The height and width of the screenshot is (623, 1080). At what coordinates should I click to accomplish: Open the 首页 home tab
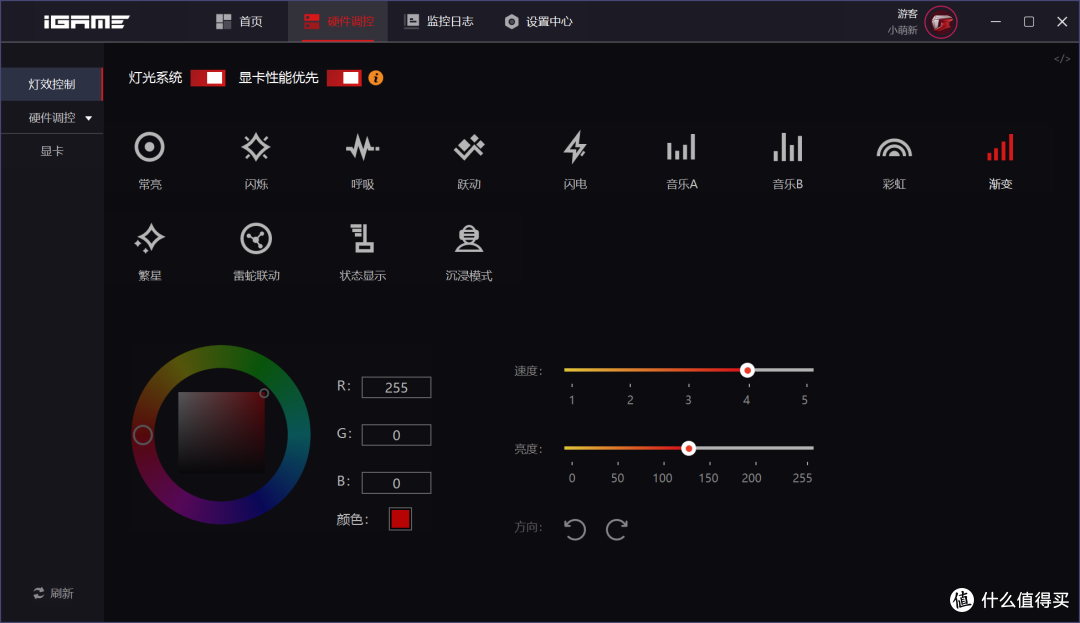point(239,21)
